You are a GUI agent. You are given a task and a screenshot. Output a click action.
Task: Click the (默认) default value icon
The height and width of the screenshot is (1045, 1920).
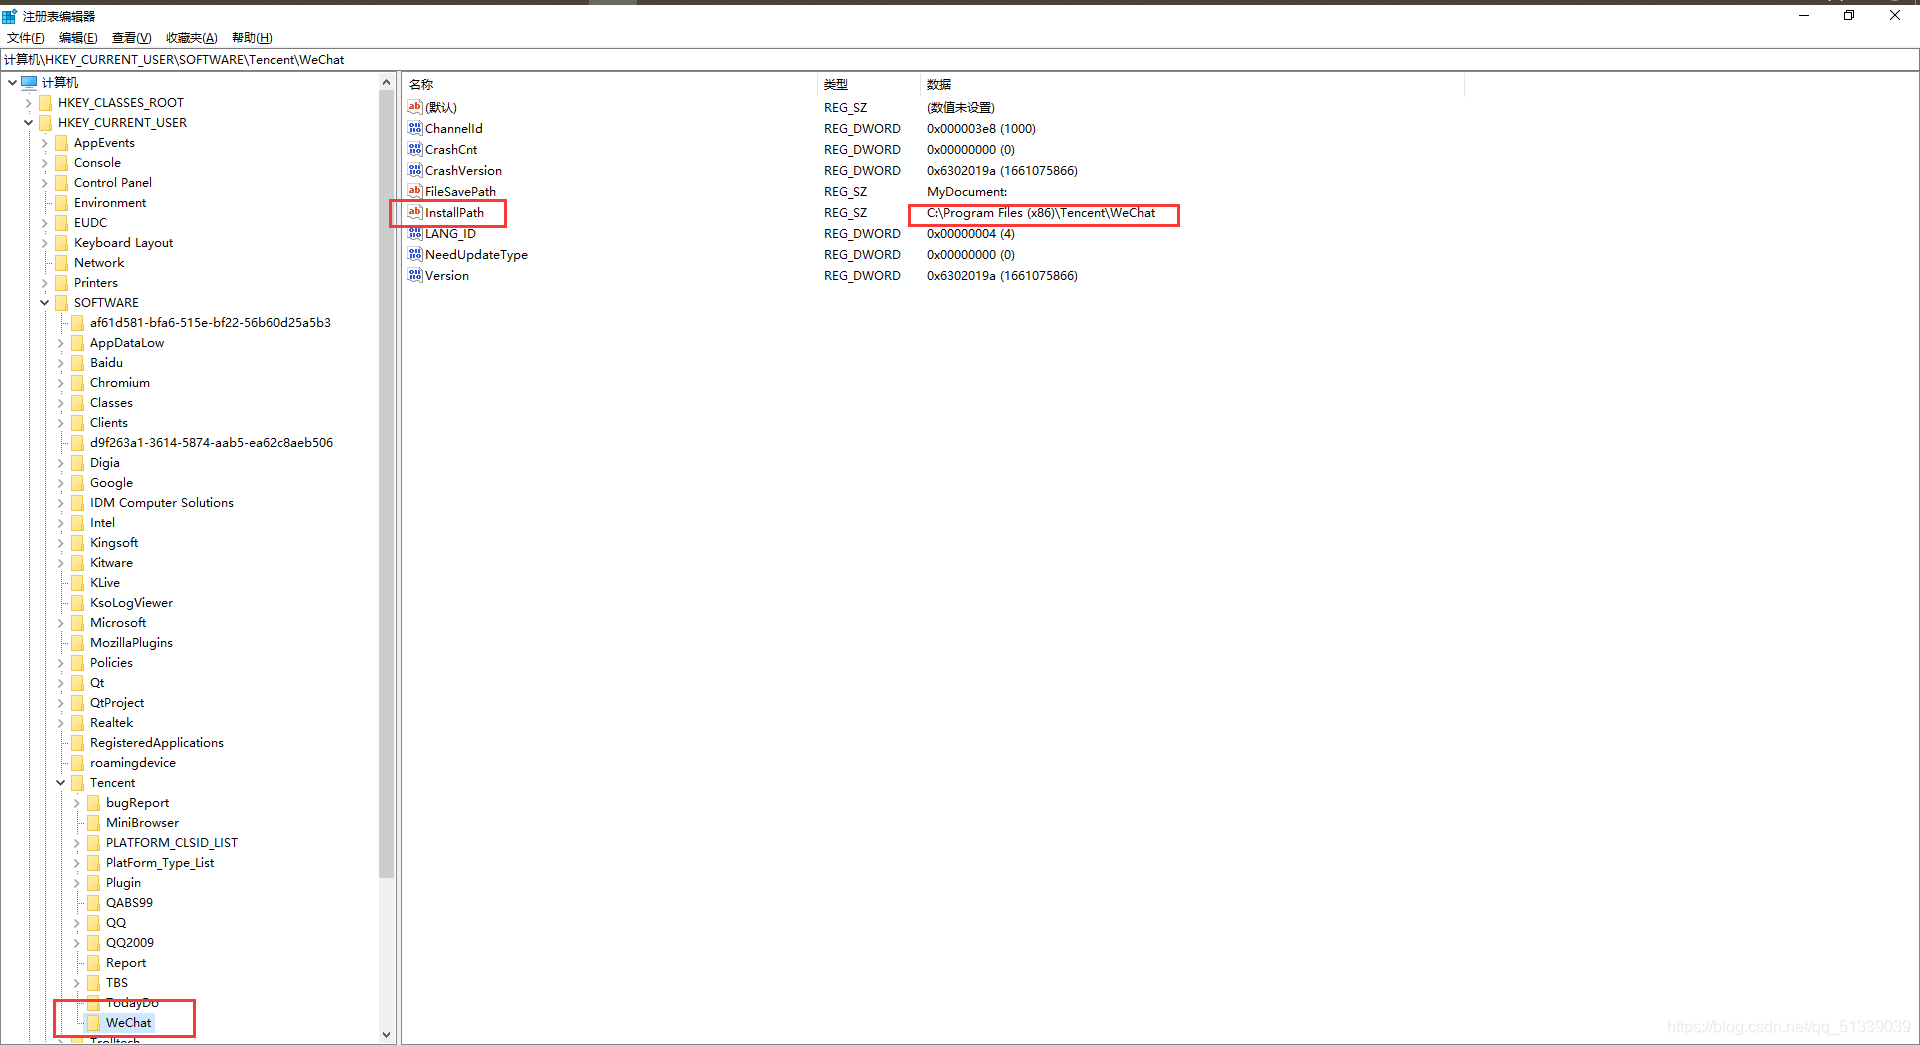pyautogui.click(x=415, y=107)
